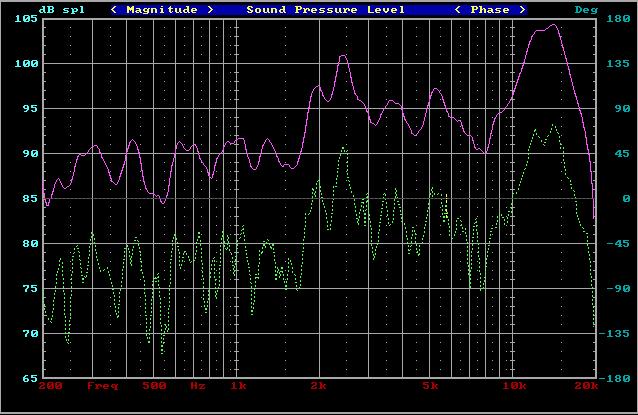Click the Sound Pressure Level title
The width and height of the screenshot is (638, 415).
pos(326,9)
